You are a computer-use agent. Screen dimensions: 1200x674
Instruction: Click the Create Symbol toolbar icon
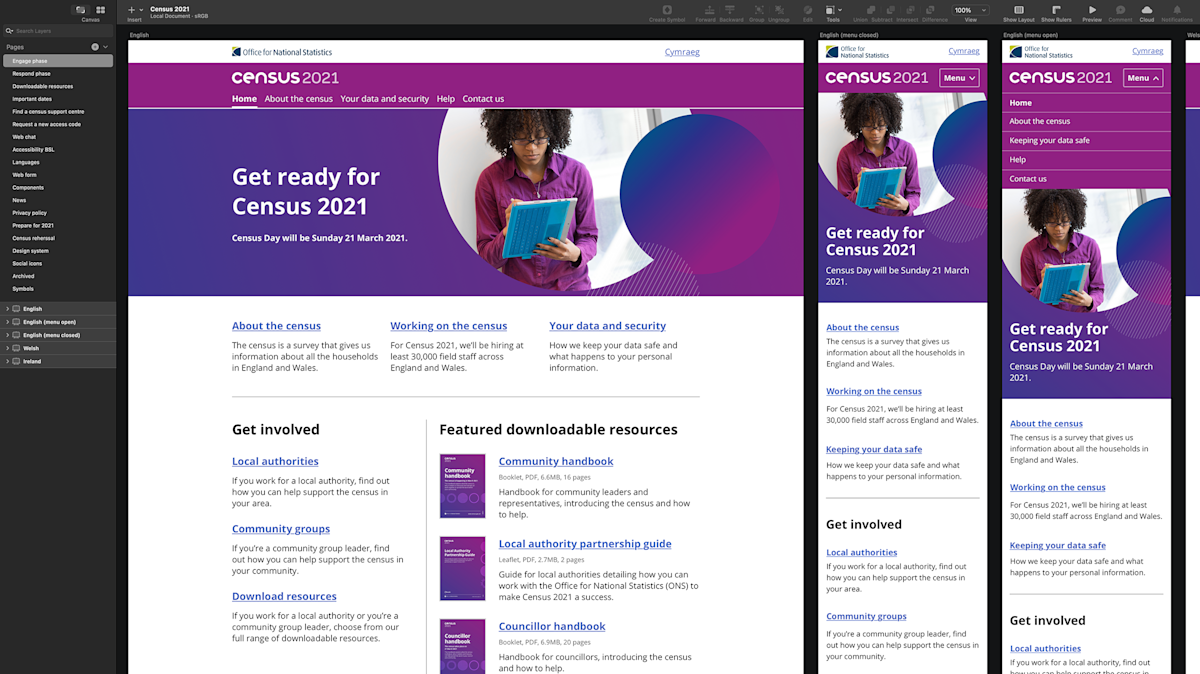click(667, 12)
